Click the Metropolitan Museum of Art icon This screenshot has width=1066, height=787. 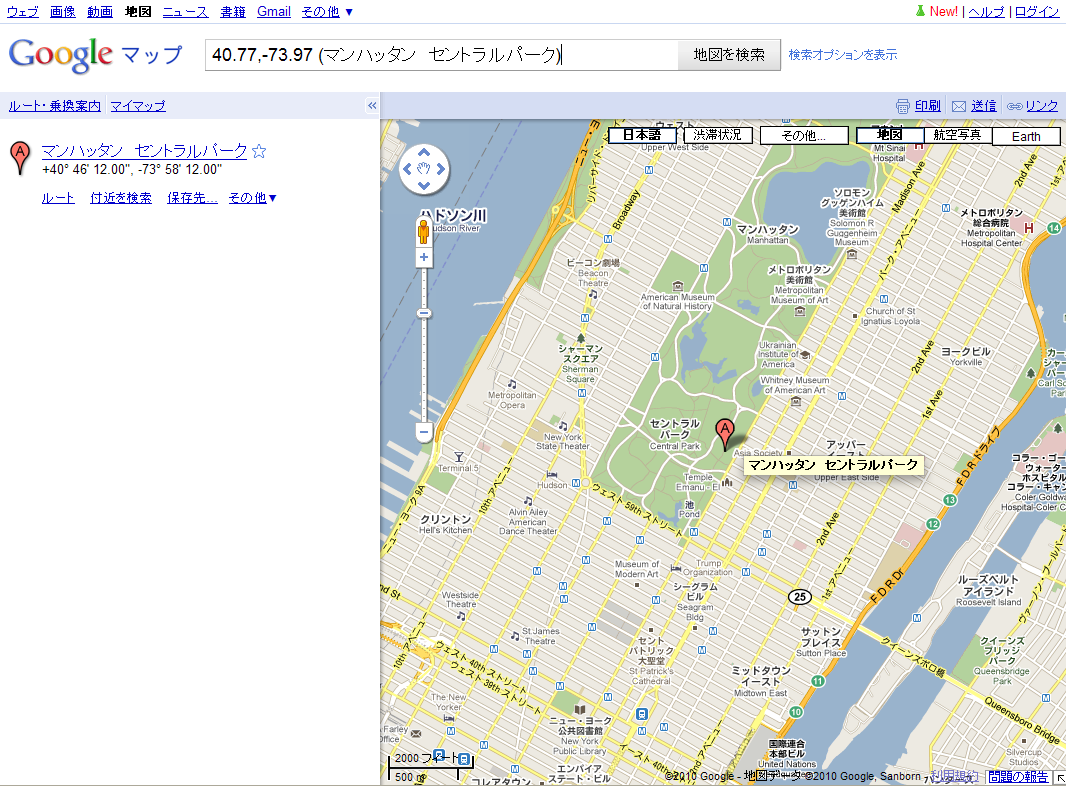coord(800,311)
